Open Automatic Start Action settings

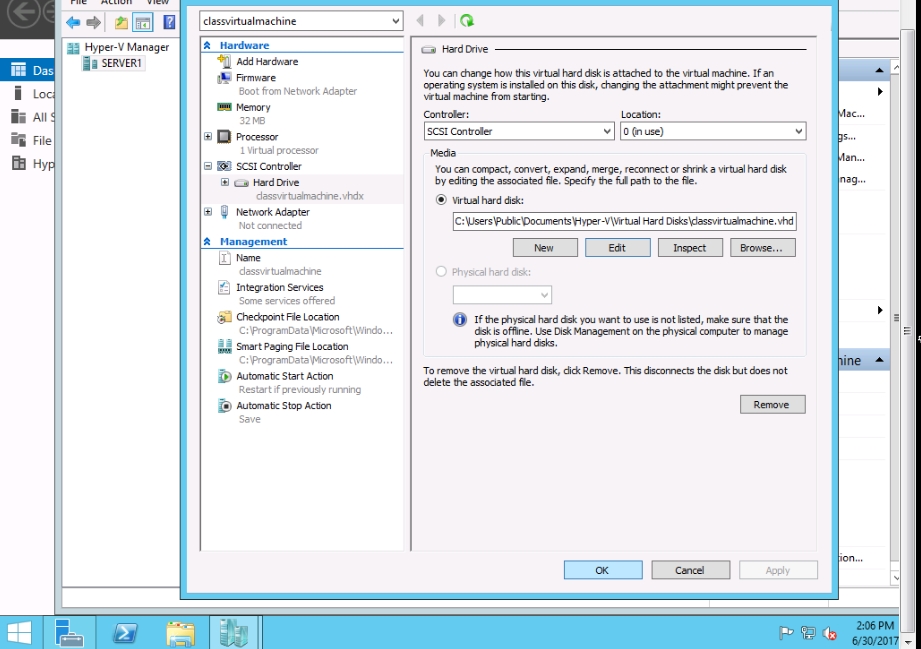coord(284,376)
